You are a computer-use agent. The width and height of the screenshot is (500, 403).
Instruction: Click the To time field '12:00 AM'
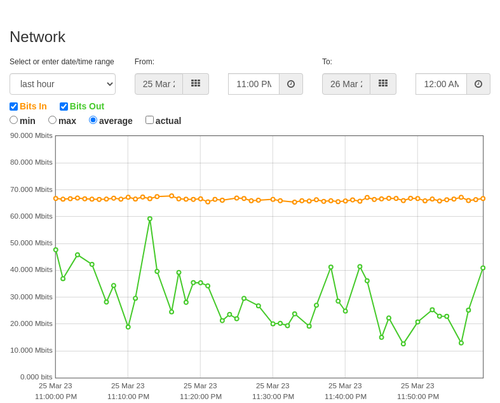pos(441,84)
